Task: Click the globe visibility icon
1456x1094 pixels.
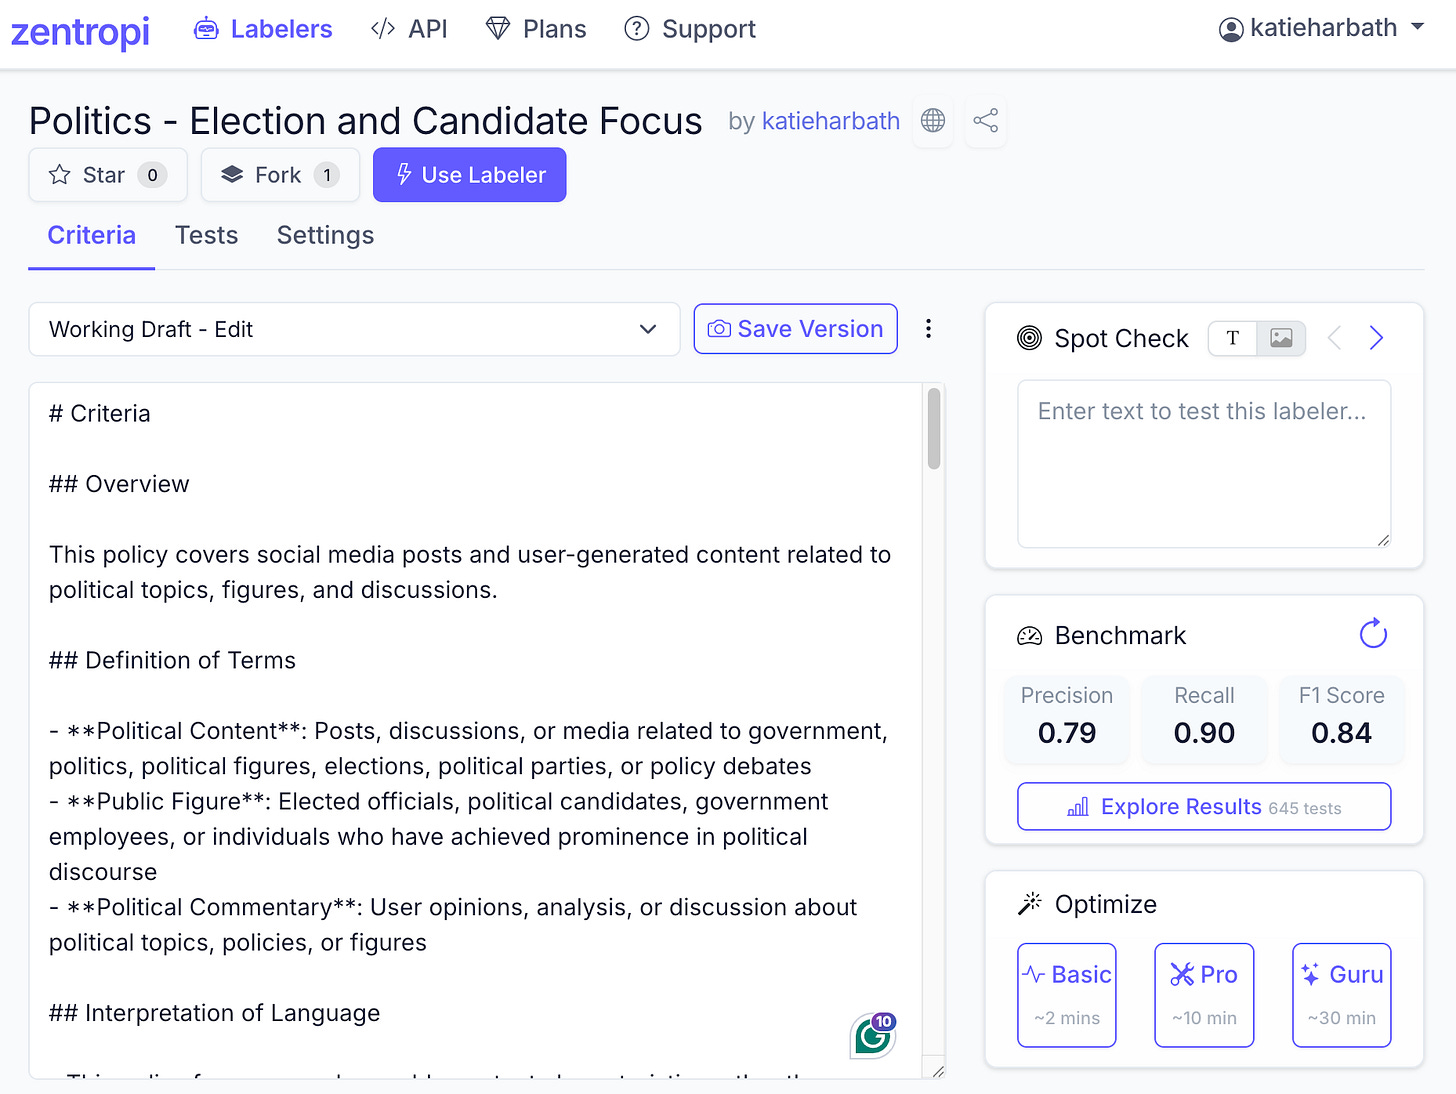Action: 933,121
